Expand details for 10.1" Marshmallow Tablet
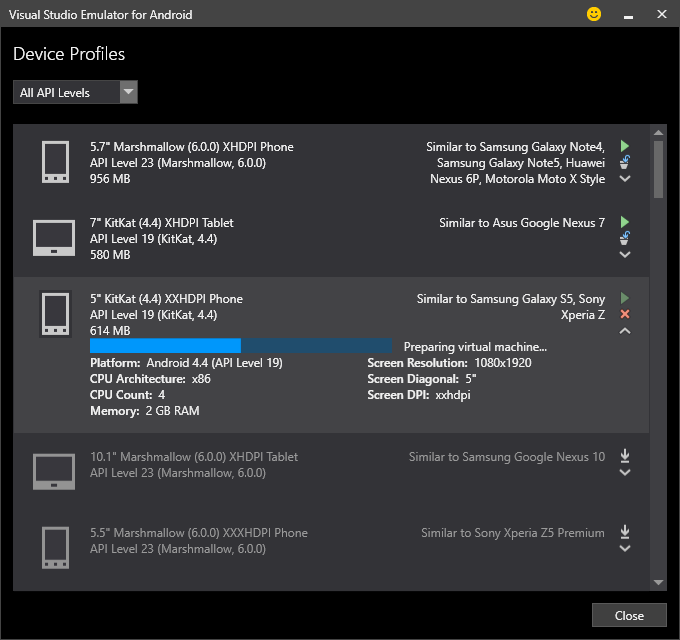This screenshot has width=680, height=640. point(624,472)
